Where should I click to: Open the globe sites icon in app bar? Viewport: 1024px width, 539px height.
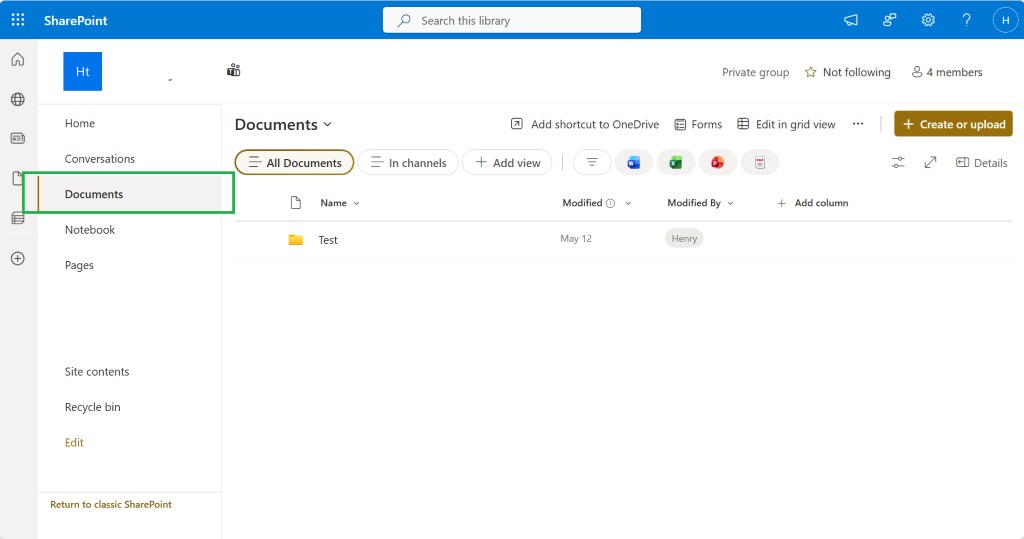18,99
